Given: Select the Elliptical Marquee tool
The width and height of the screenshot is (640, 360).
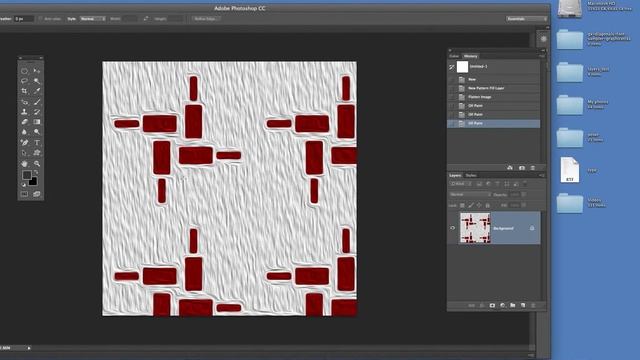Looking at the screenshot, I should point(24,71).
